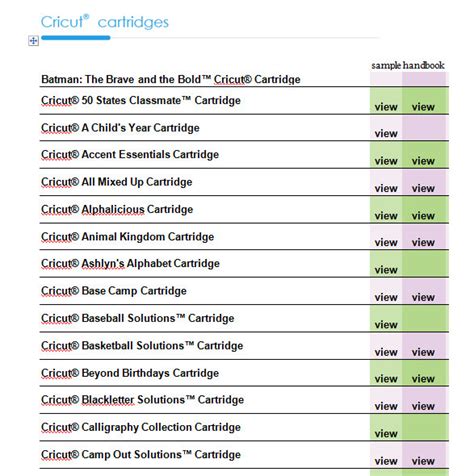The height and width of the screenshot is (476, 474).
Task: View sample for Ashlyn's Alphabet Cartridge
Action: point(386,270)
